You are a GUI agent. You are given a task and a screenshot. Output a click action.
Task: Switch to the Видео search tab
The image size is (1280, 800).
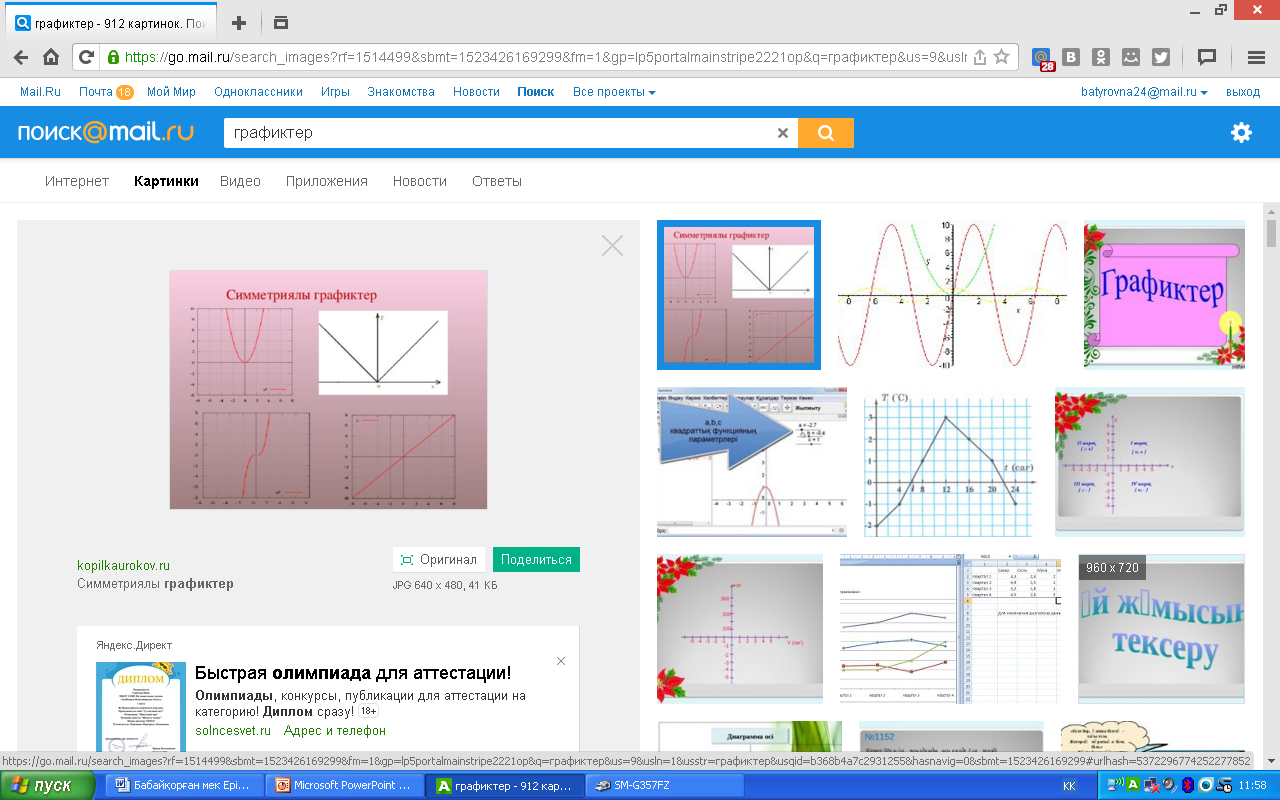point(240,181)
